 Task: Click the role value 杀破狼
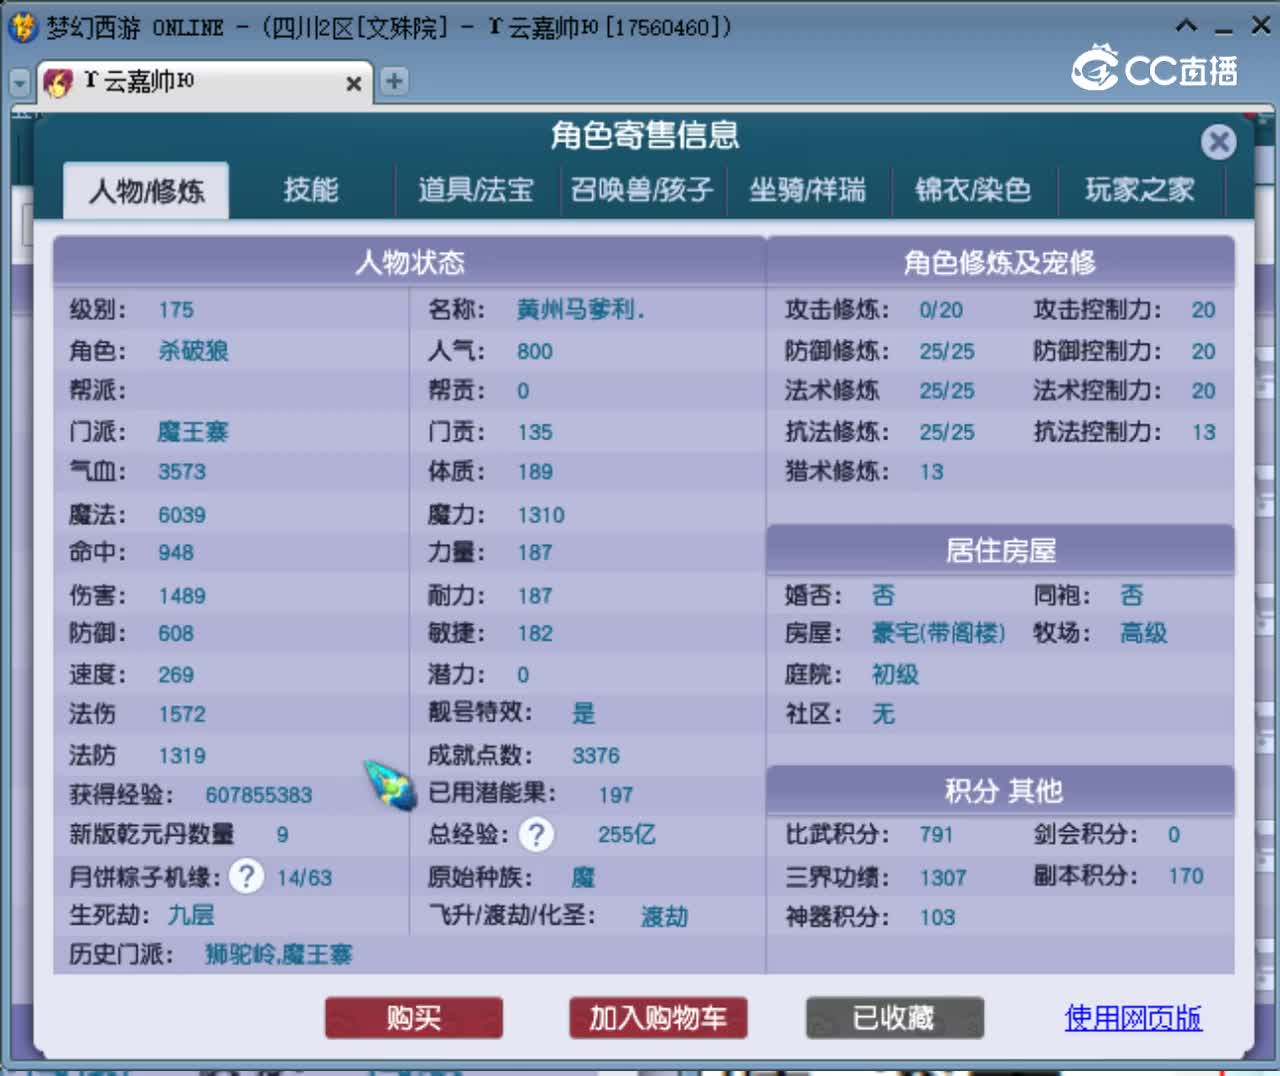(194, 351)
